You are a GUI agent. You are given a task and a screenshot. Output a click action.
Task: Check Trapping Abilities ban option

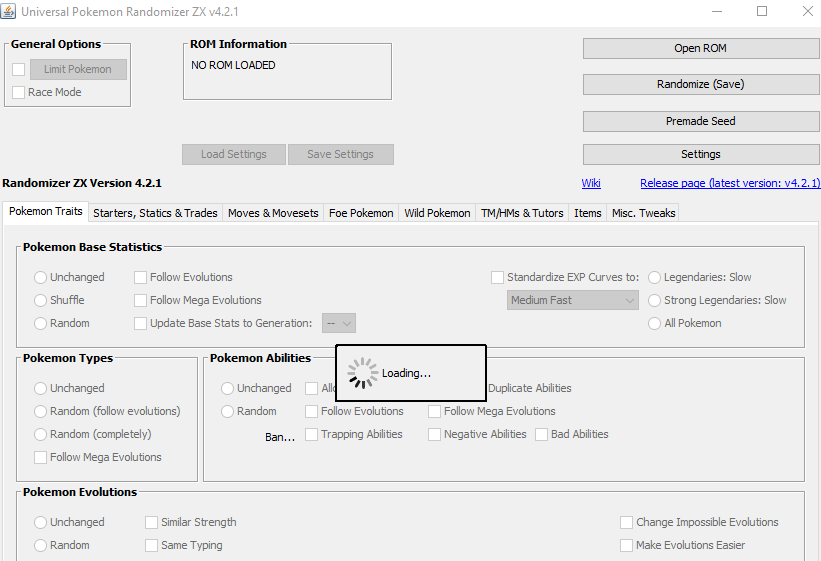pos(312,434)
